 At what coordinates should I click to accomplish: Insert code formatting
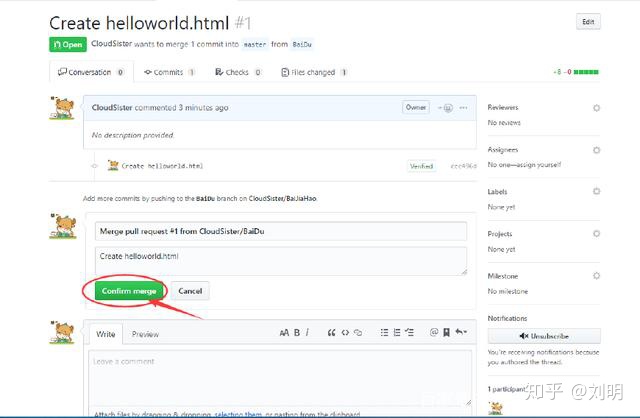(345, 333)
